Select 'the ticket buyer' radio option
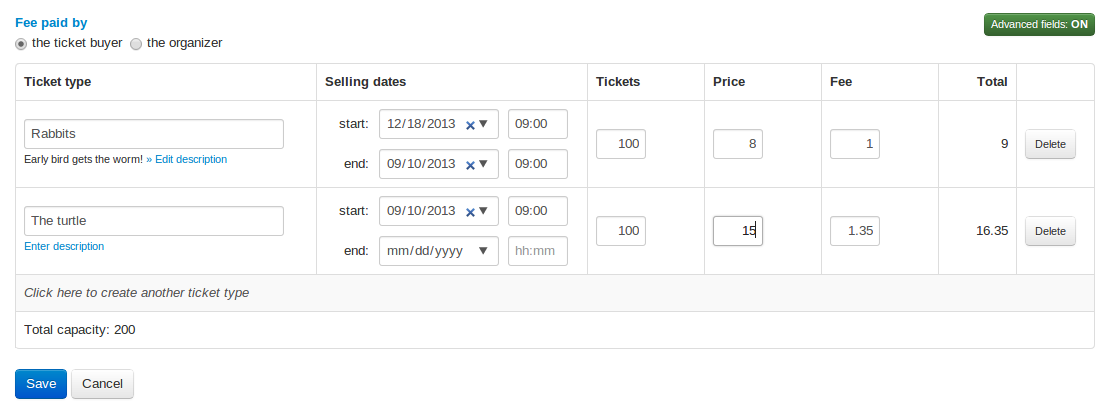The height and width of the screenshot is (416, 1115). 22,44
